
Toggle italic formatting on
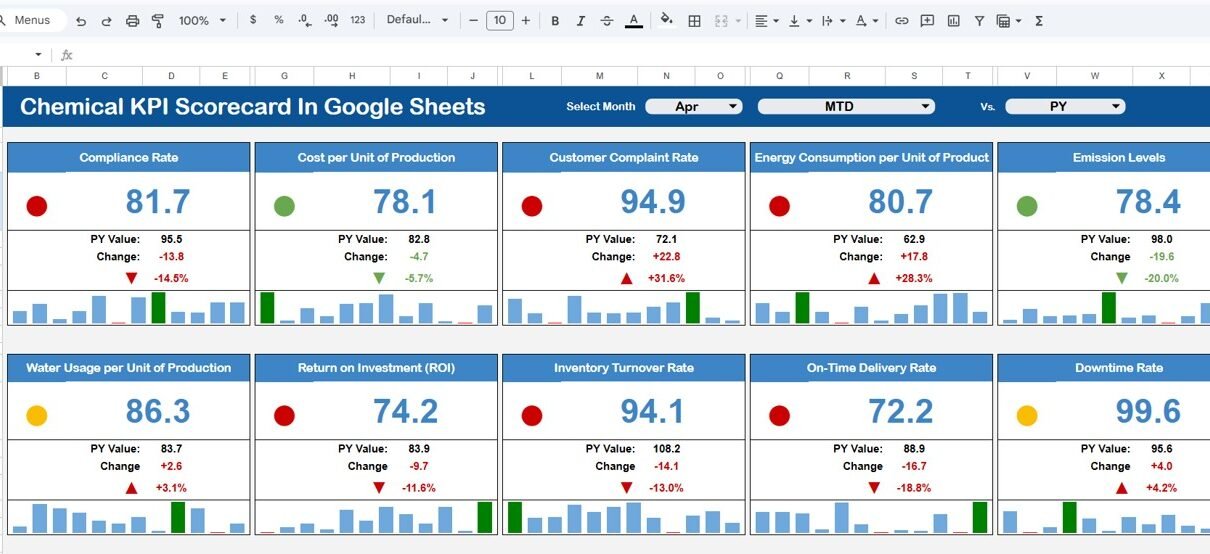pyautogui.click(x=581, y=21)
